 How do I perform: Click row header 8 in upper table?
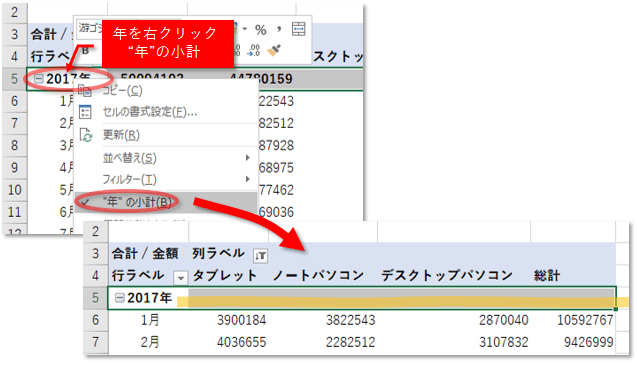[x=14, y=145]
